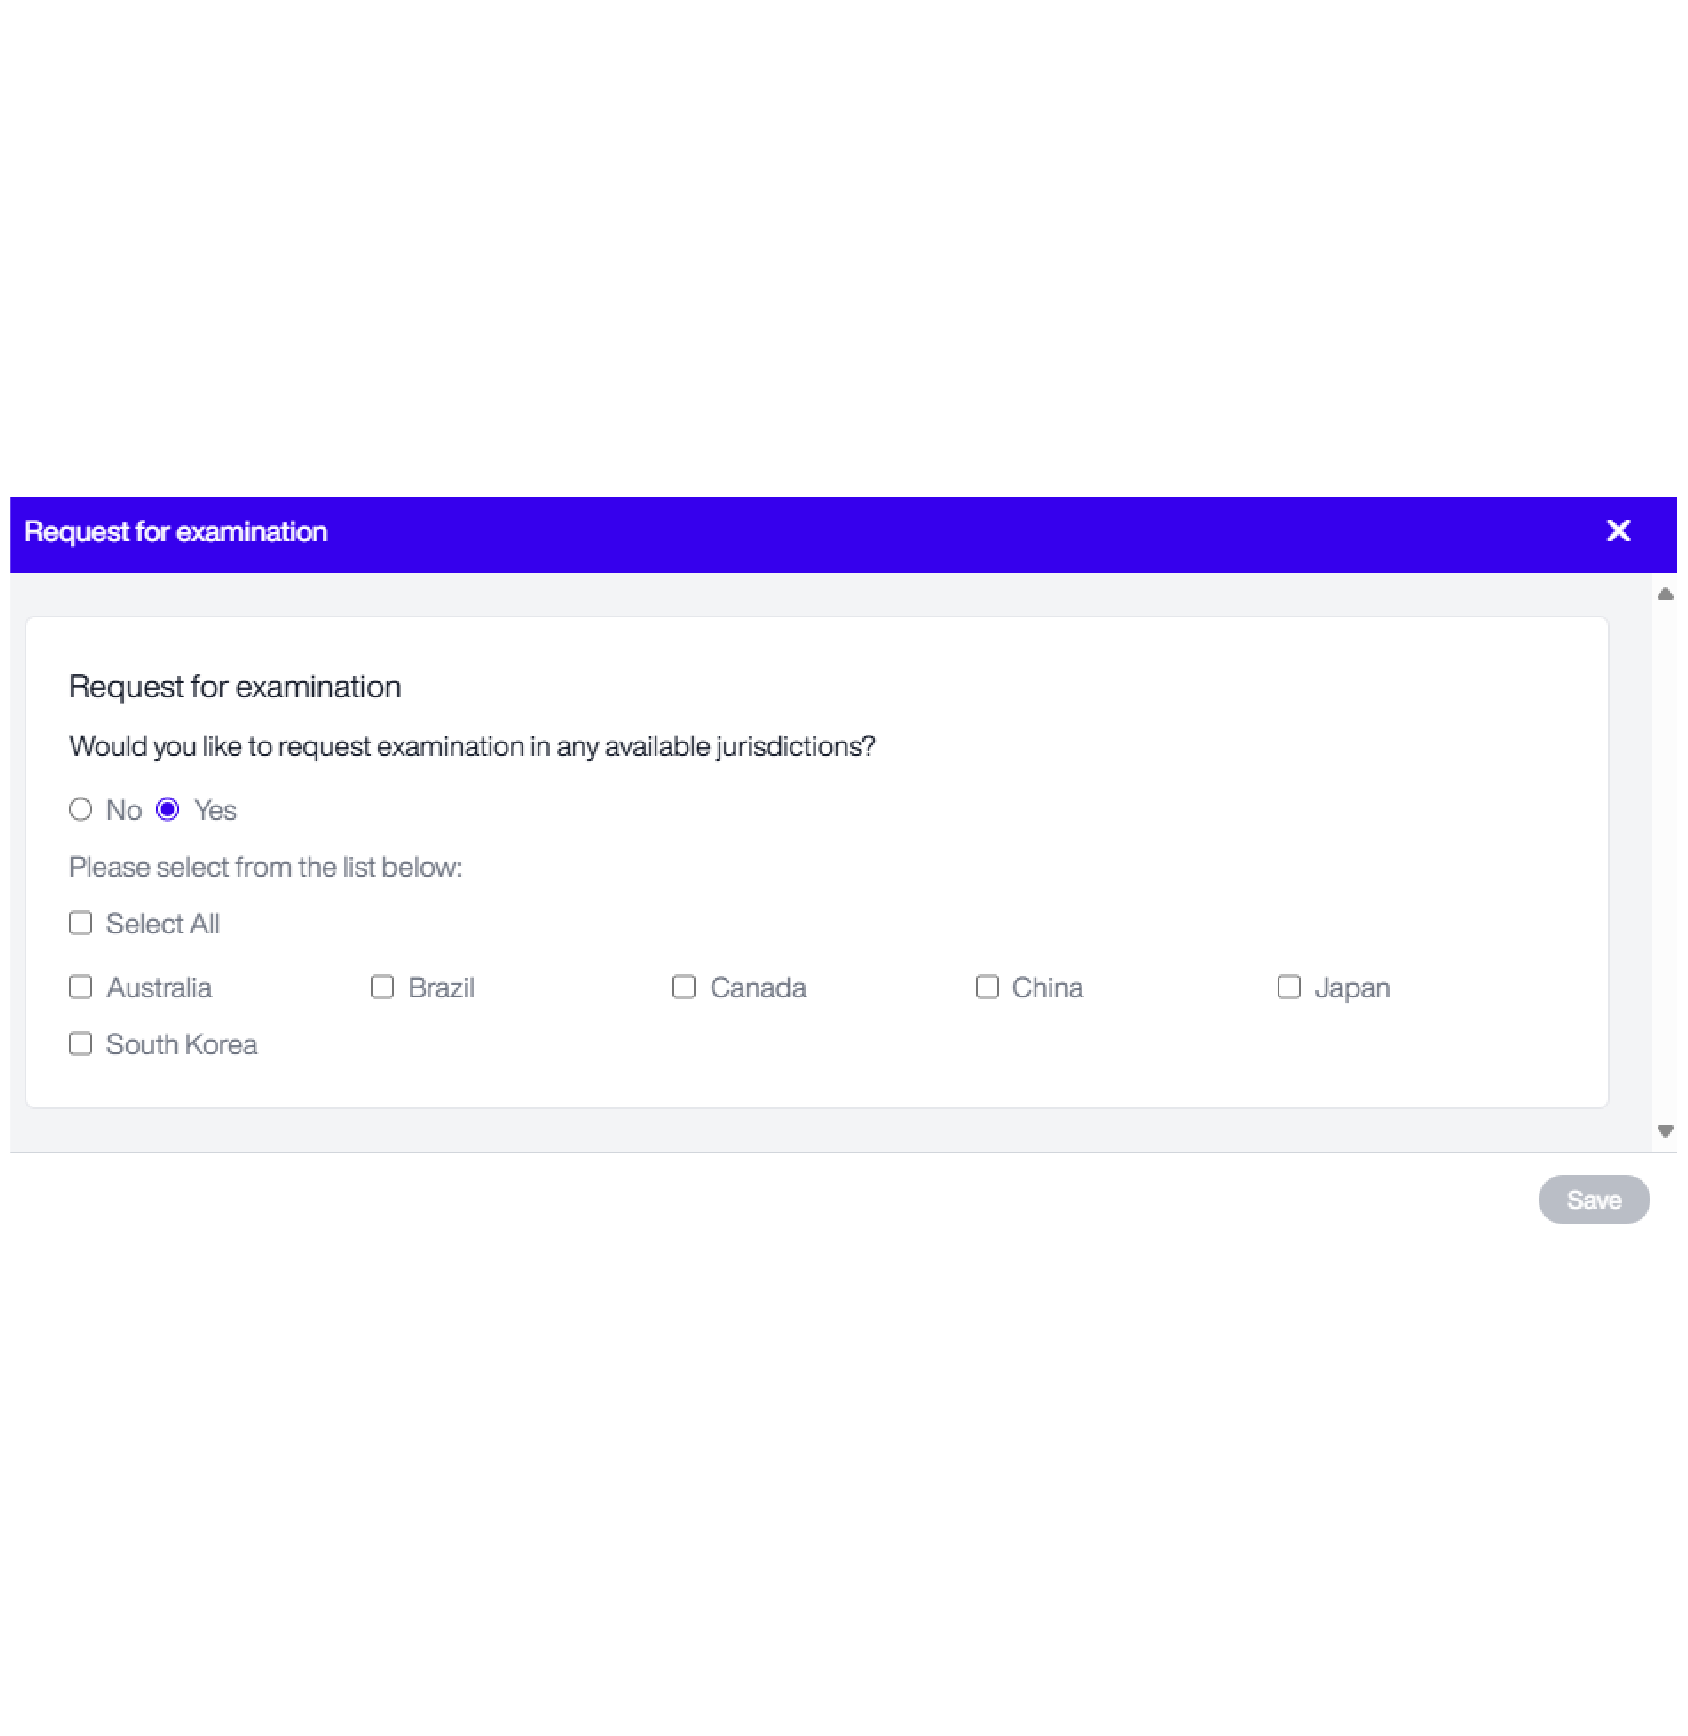Viewport: 1688px width, 1736px height.
Task: Check the Select All checkbox
Action: [x=81, y=923]
